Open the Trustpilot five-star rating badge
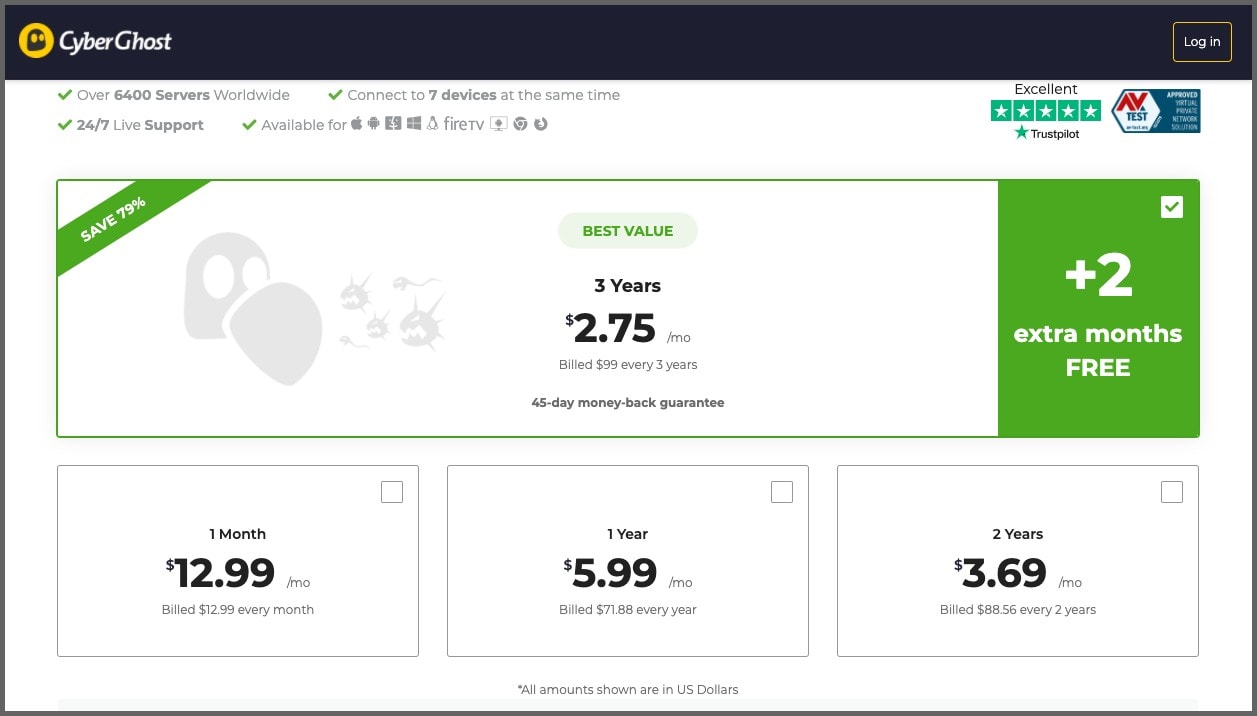1257x716 pixels. pyautogui.click(x=1045, y=112)
